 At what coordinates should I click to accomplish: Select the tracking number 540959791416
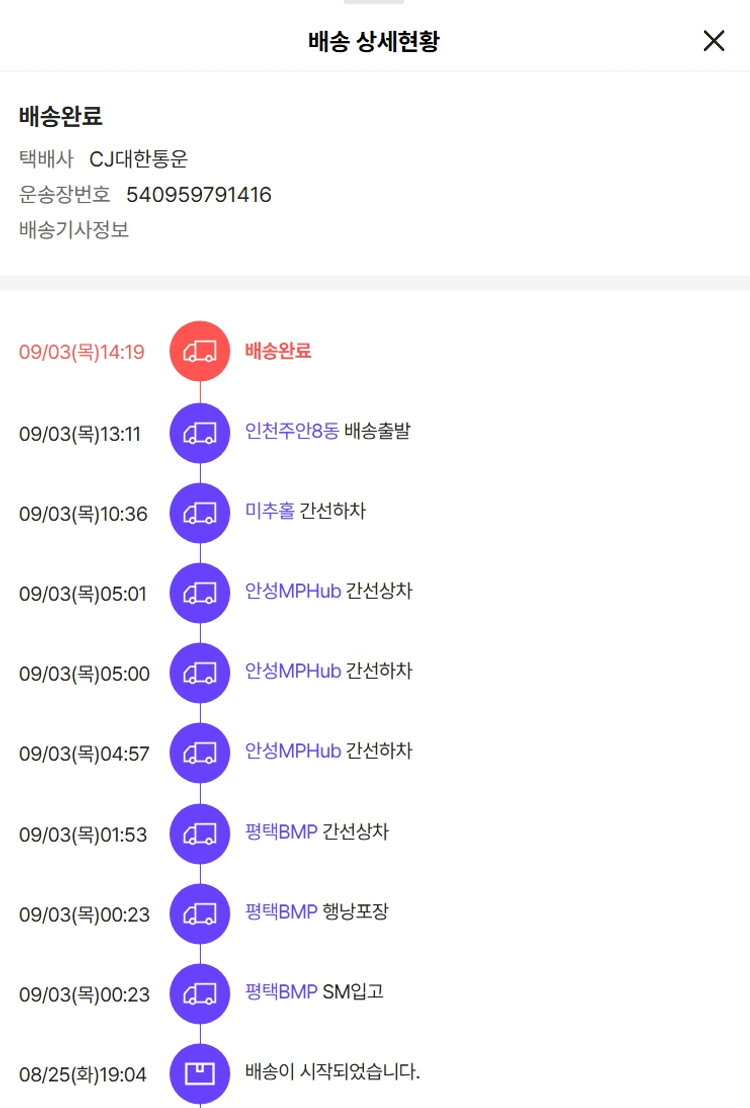click(199, 194)
